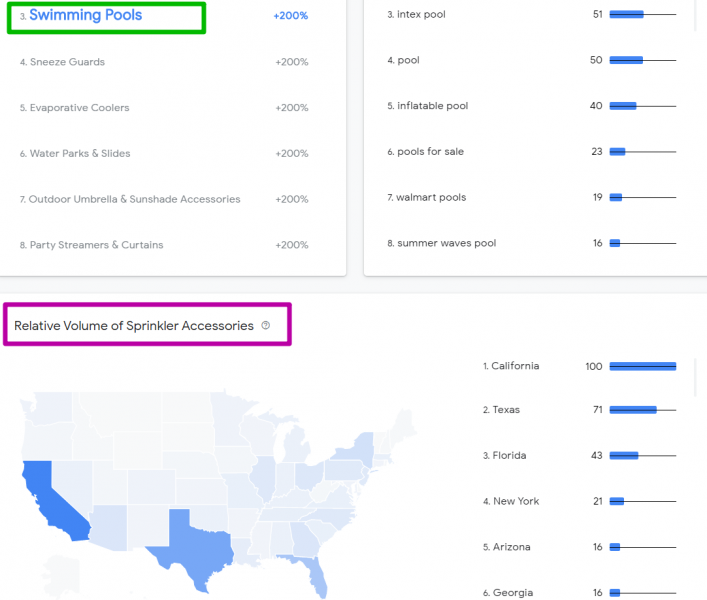Click the inflatable pool volume bar
The height and width of the screenshot is (600, 707).
[x=643, y=106]
